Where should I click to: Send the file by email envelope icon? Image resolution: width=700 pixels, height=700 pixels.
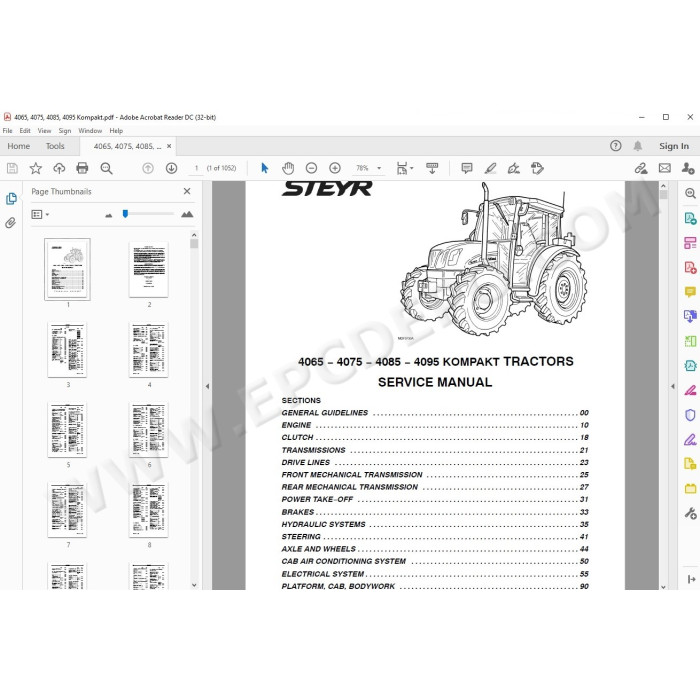665,168
